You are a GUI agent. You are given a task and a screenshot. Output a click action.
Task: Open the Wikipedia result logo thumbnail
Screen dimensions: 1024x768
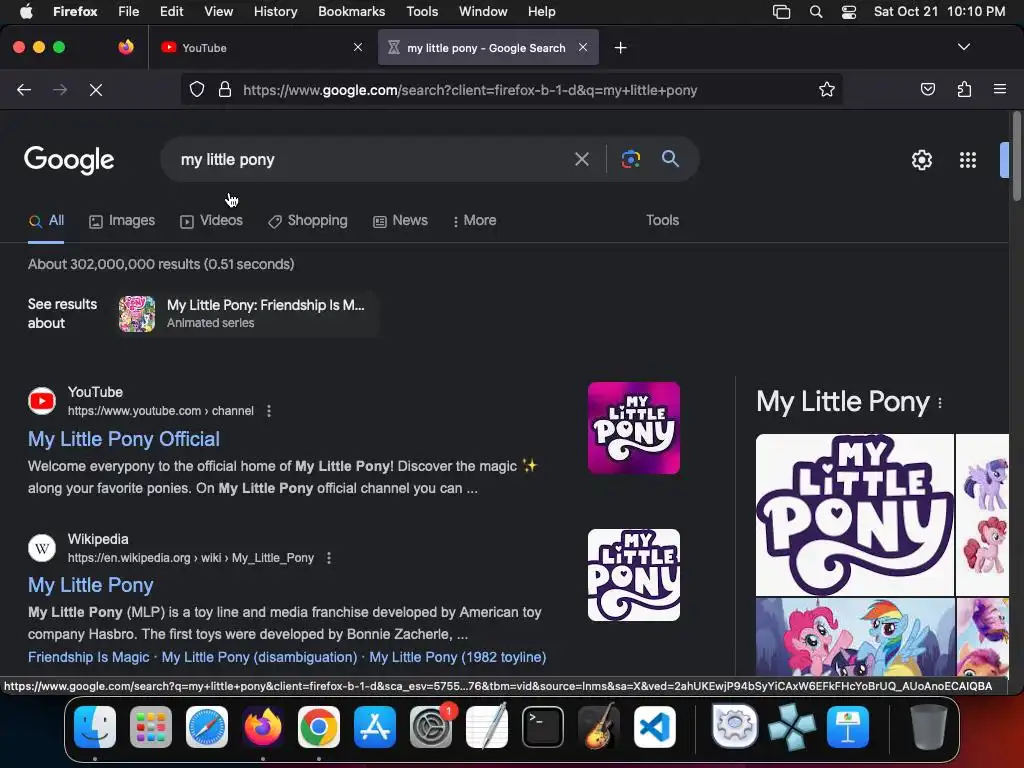[633, 575]
